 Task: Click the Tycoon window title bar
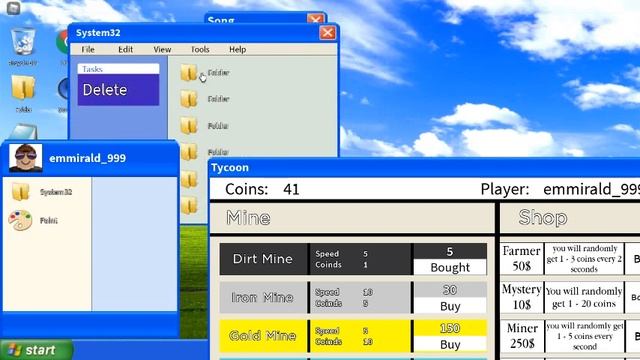point(424,168)
